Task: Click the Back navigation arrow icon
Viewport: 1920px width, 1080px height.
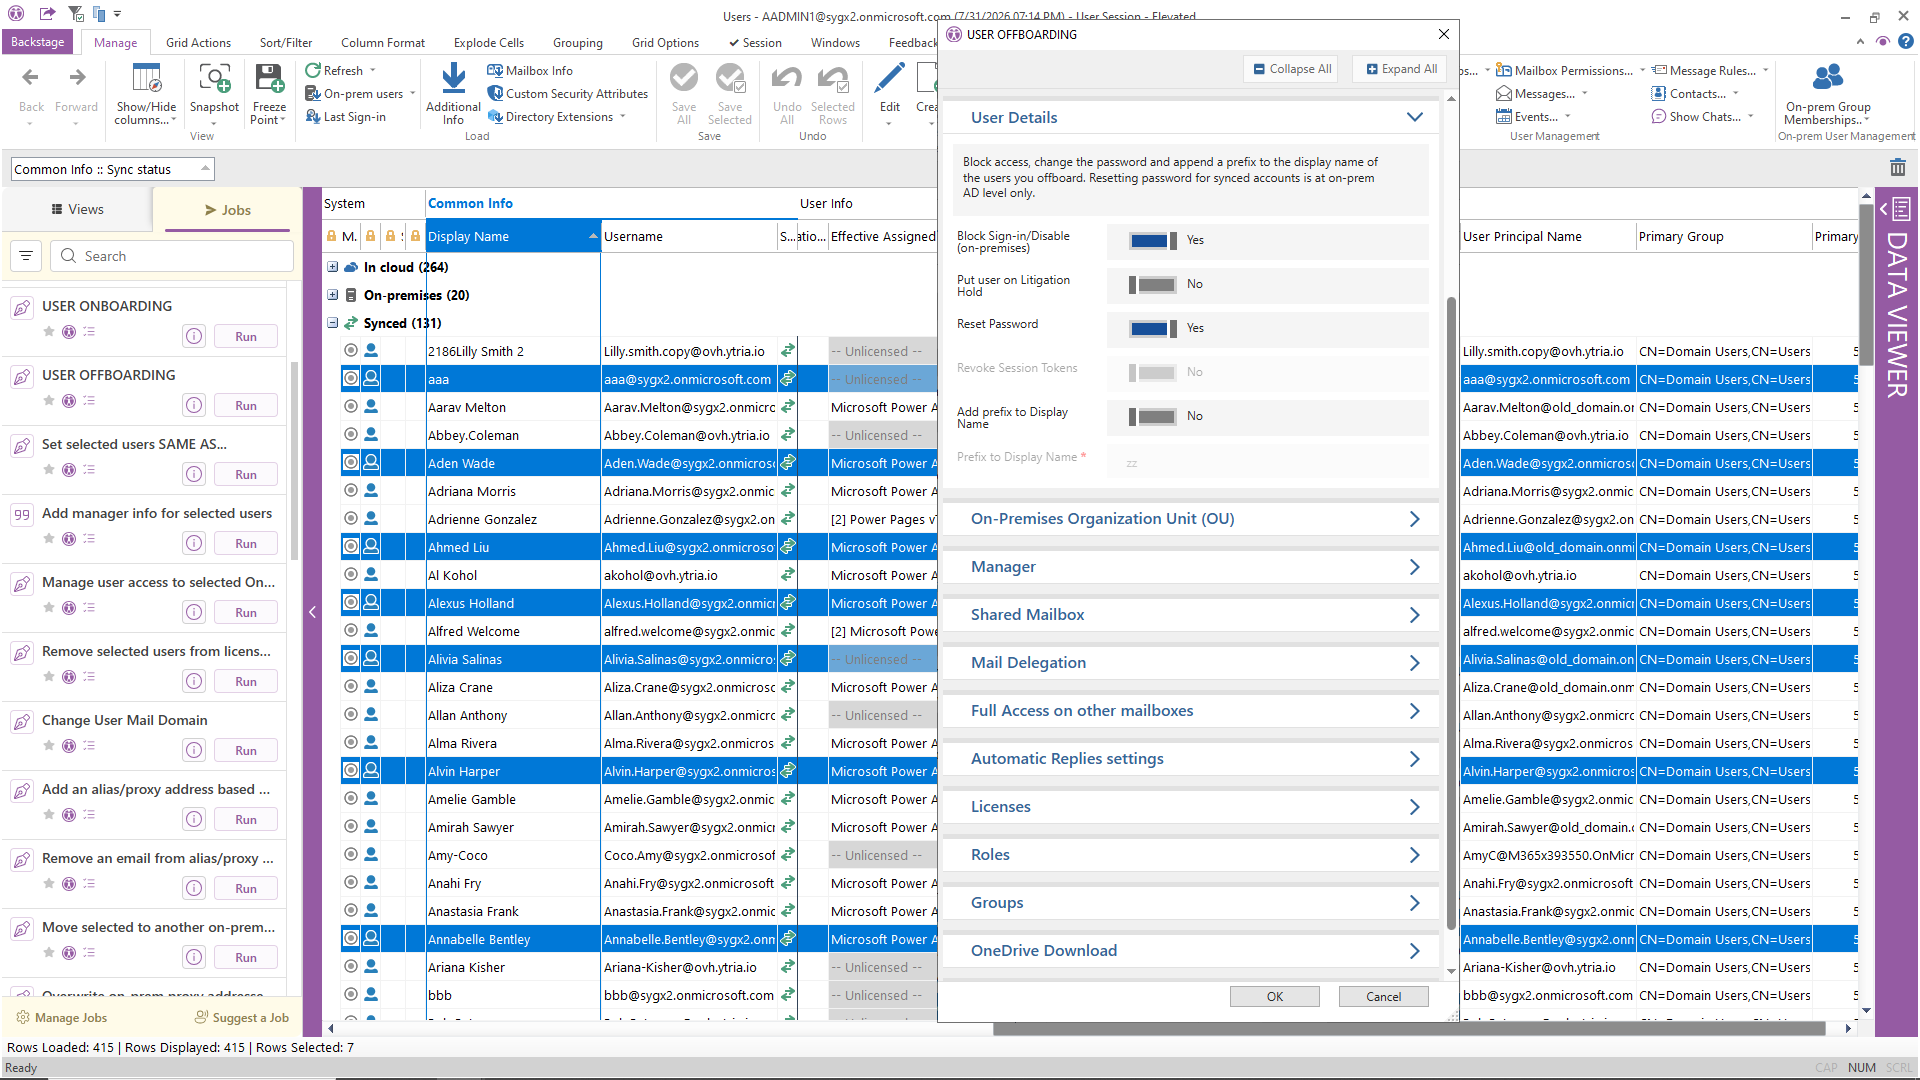Action: [x=31, y=78]
